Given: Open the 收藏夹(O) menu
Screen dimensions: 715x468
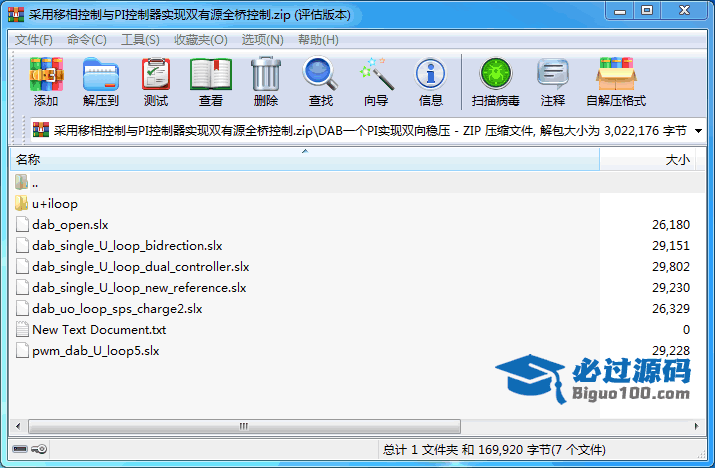Looking at the screenshot, I should (201, 40).
